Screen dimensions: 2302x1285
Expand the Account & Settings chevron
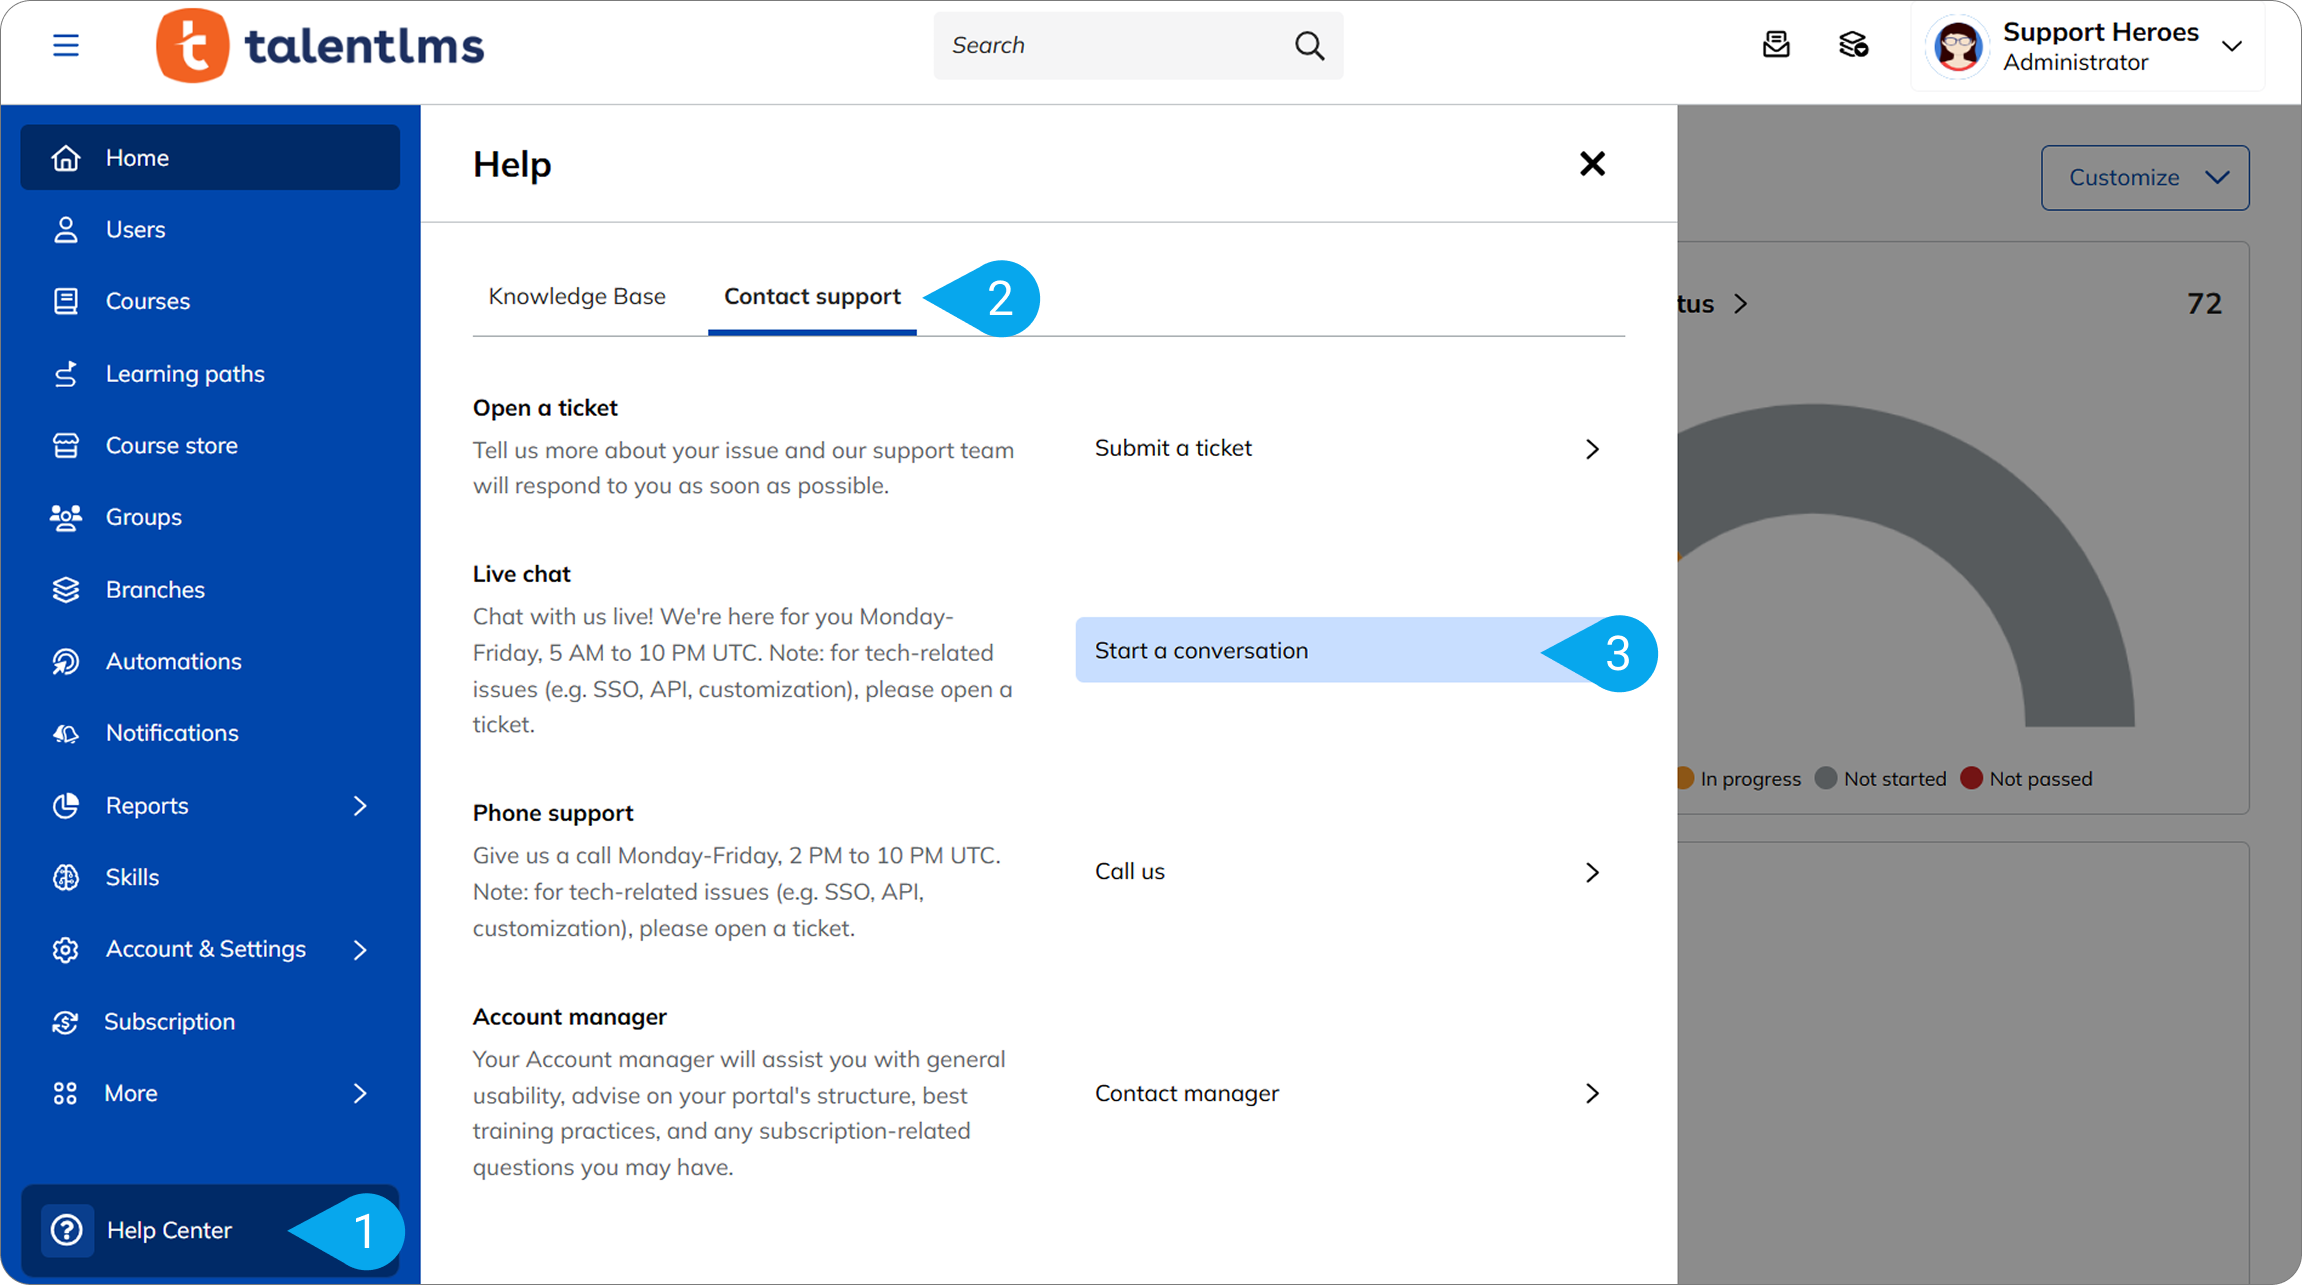(x=360, y=949)
